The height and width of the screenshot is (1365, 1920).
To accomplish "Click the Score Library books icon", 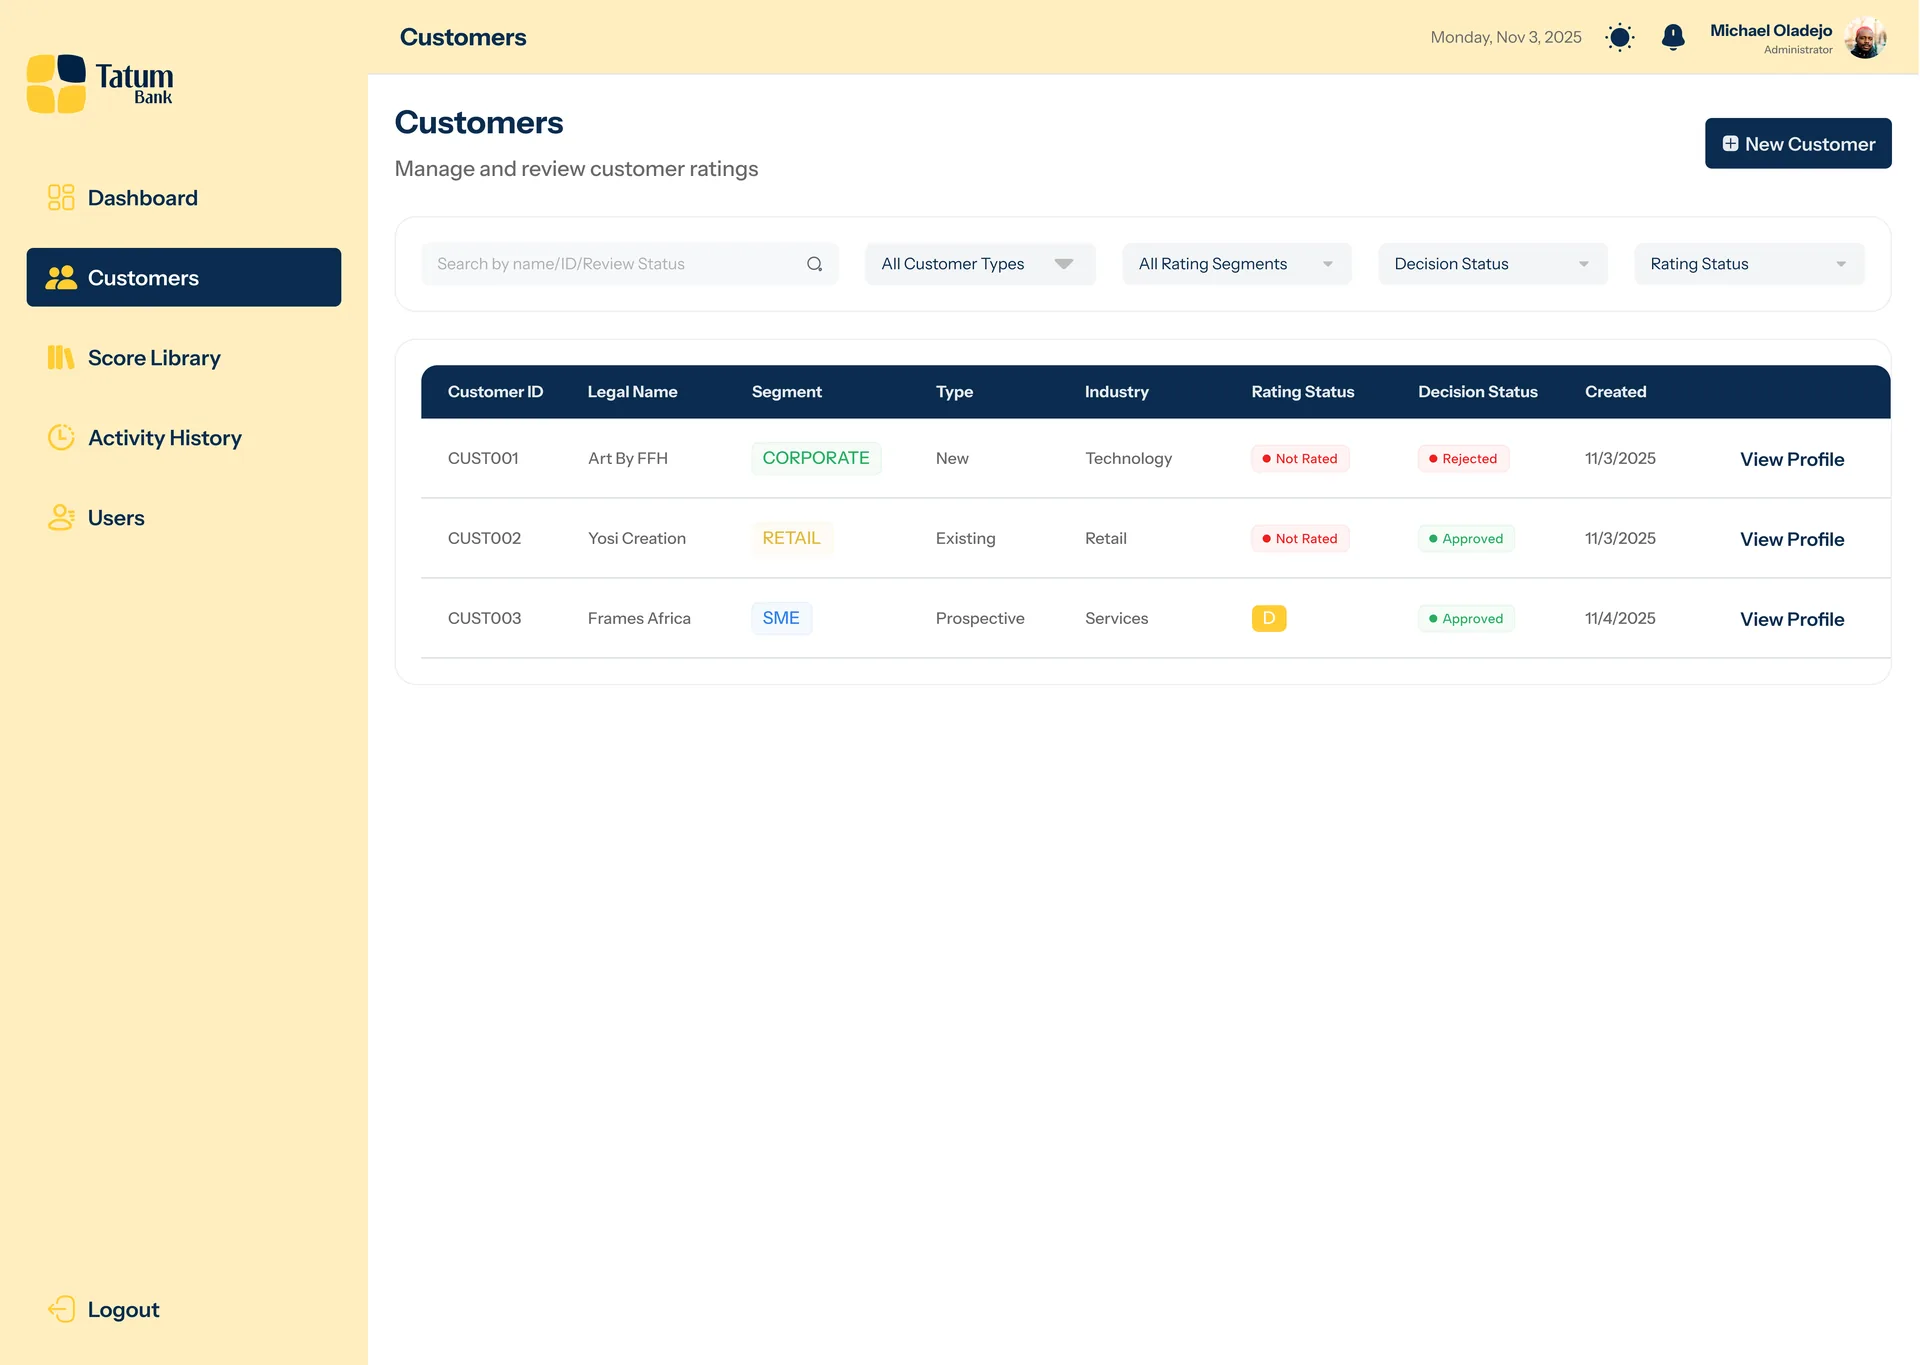I will (x=61, y=357).
